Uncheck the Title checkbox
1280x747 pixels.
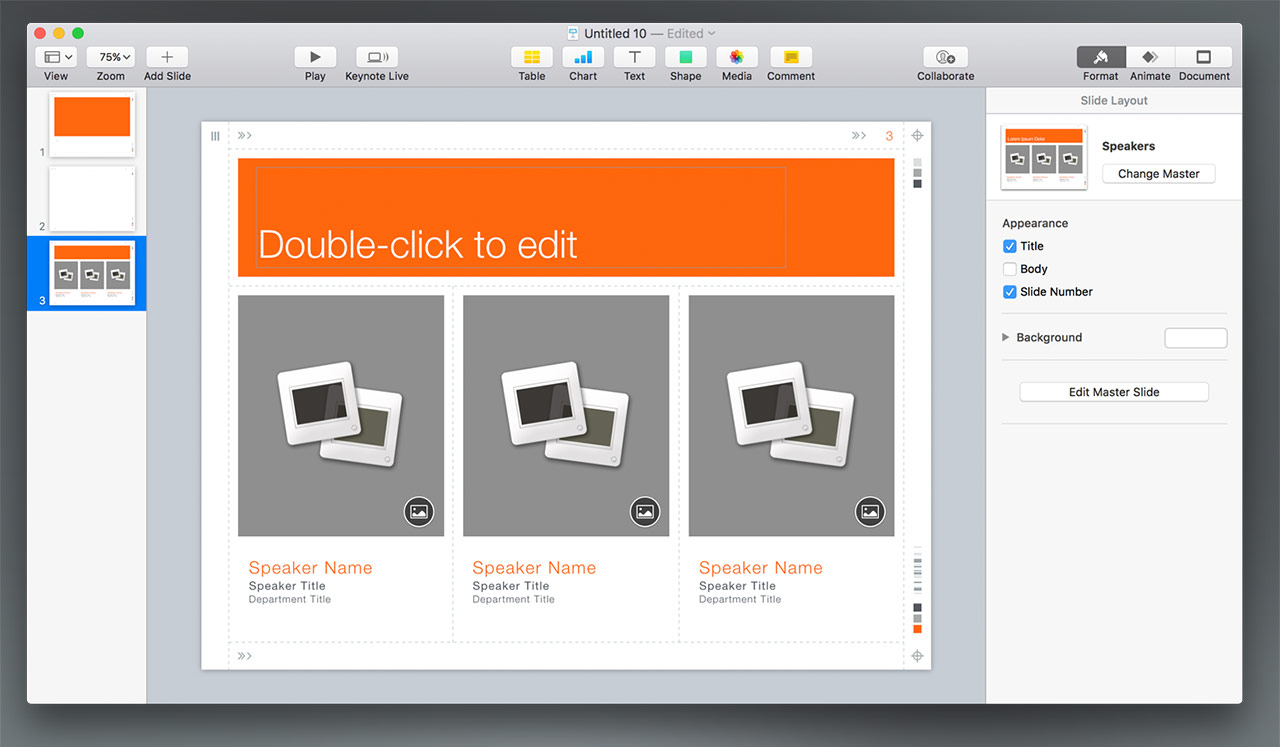click(x=1009, y=246)
